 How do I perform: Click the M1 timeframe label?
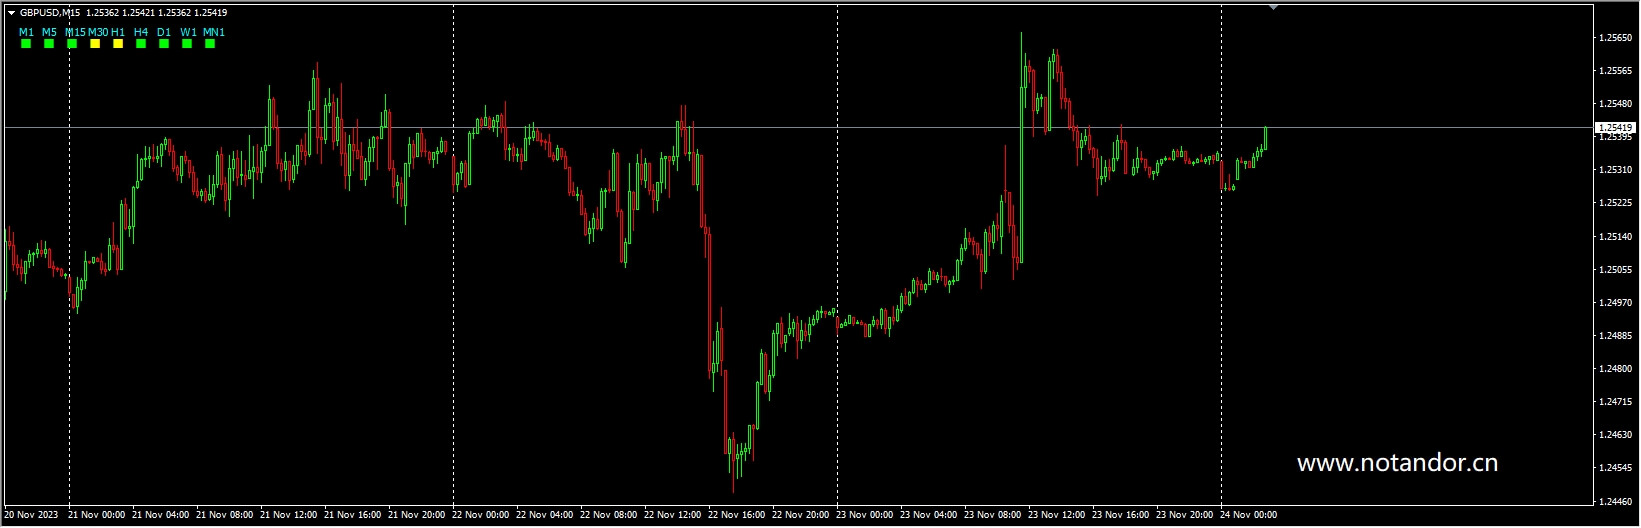click(26, 32)
